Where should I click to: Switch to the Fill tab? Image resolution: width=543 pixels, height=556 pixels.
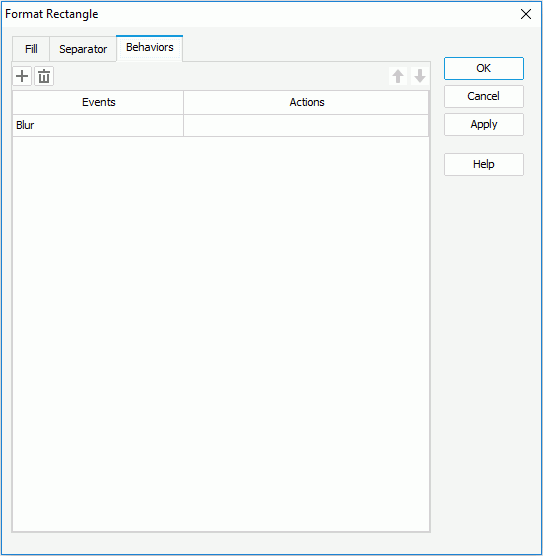[31, 49]
